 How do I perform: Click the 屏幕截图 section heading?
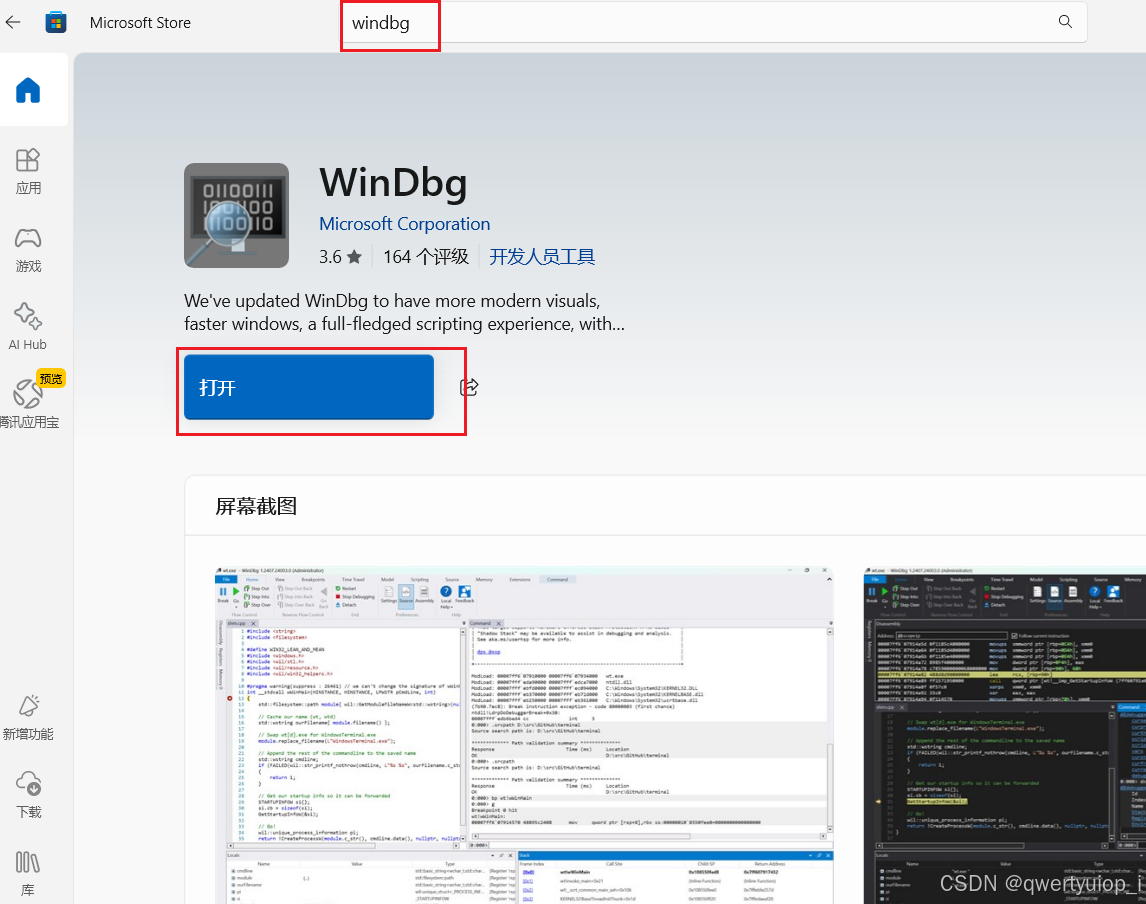pyautogui.click(x=256, y=506)
